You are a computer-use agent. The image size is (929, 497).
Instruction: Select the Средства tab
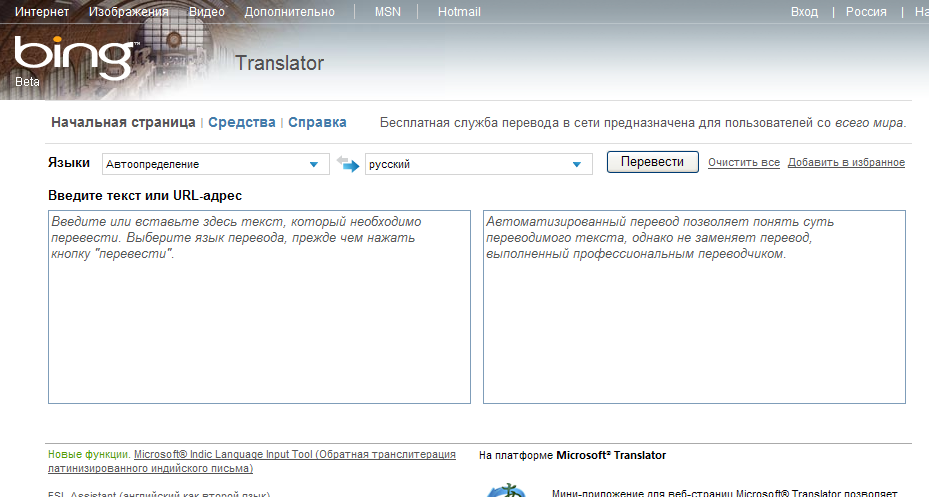tap(242, 123)
